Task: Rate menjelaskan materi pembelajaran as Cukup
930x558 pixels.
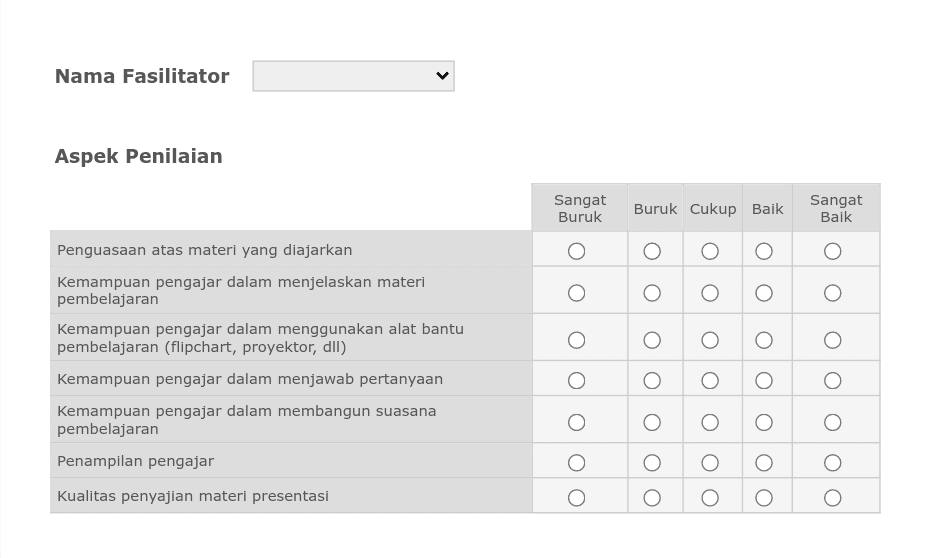Action: coord(709,293)
